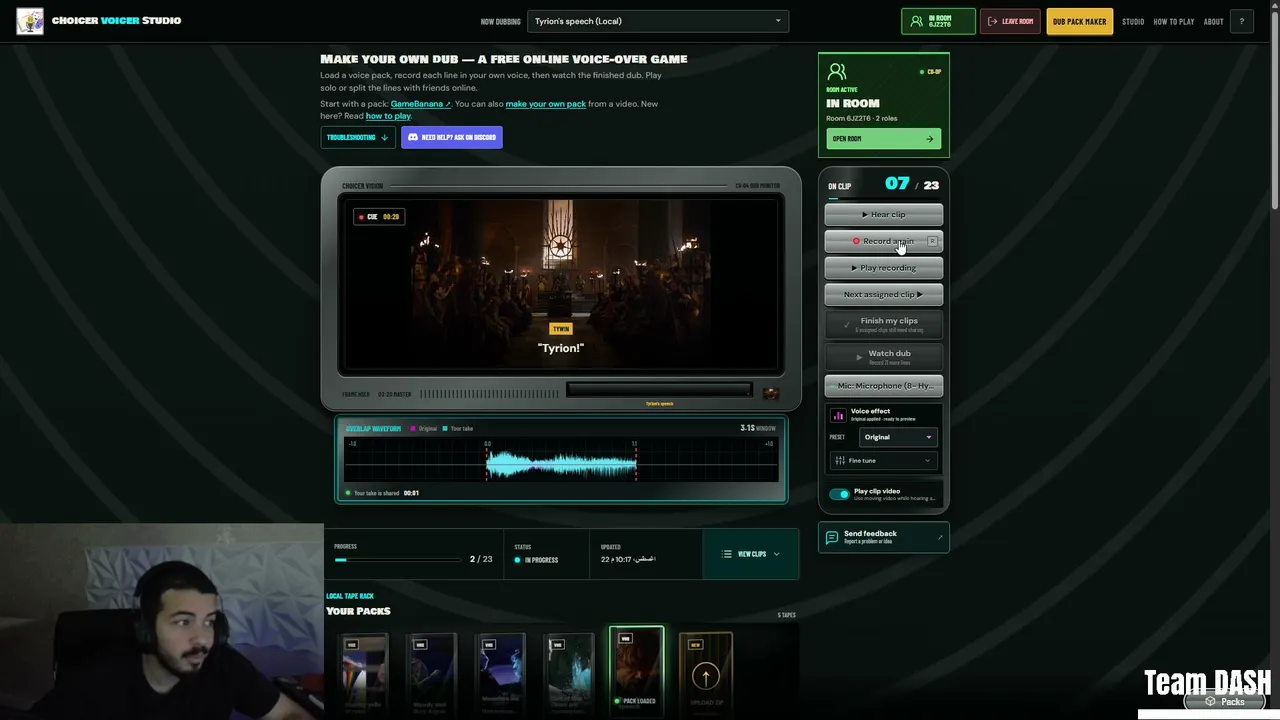This screenshot has height=720, width=1280.
Task: Open the Now Dubbing pack dropdown
Action: [658, 21]
